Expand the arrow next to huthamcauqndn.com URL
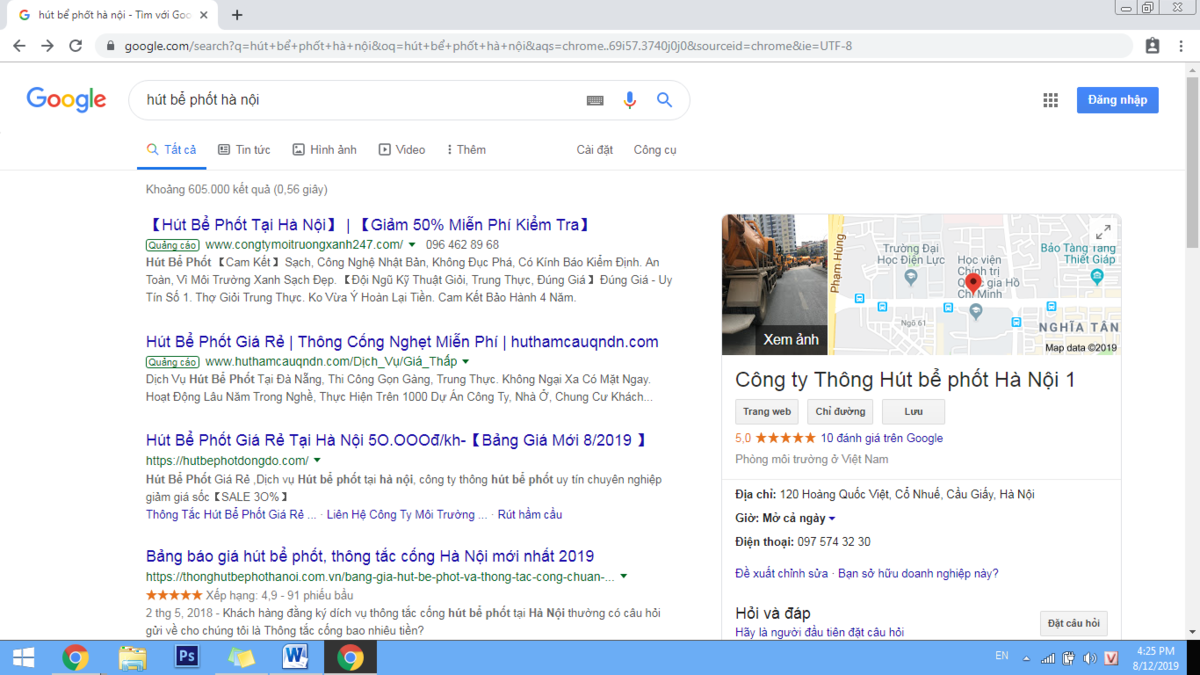This screenshot has height=675, width=1200. click(466, 362)
